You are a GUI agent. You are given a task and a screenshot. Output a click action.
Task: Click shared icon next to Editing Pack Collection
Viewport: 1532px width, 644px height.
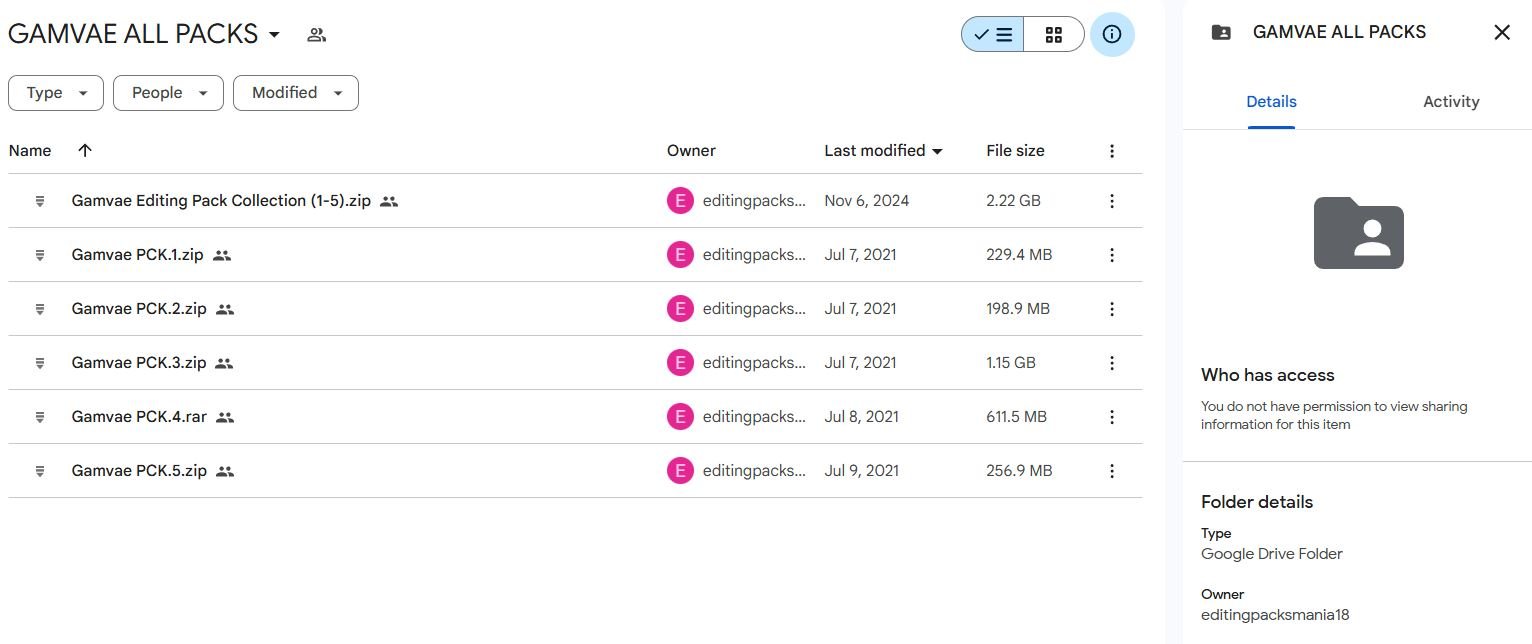point(389,201)
